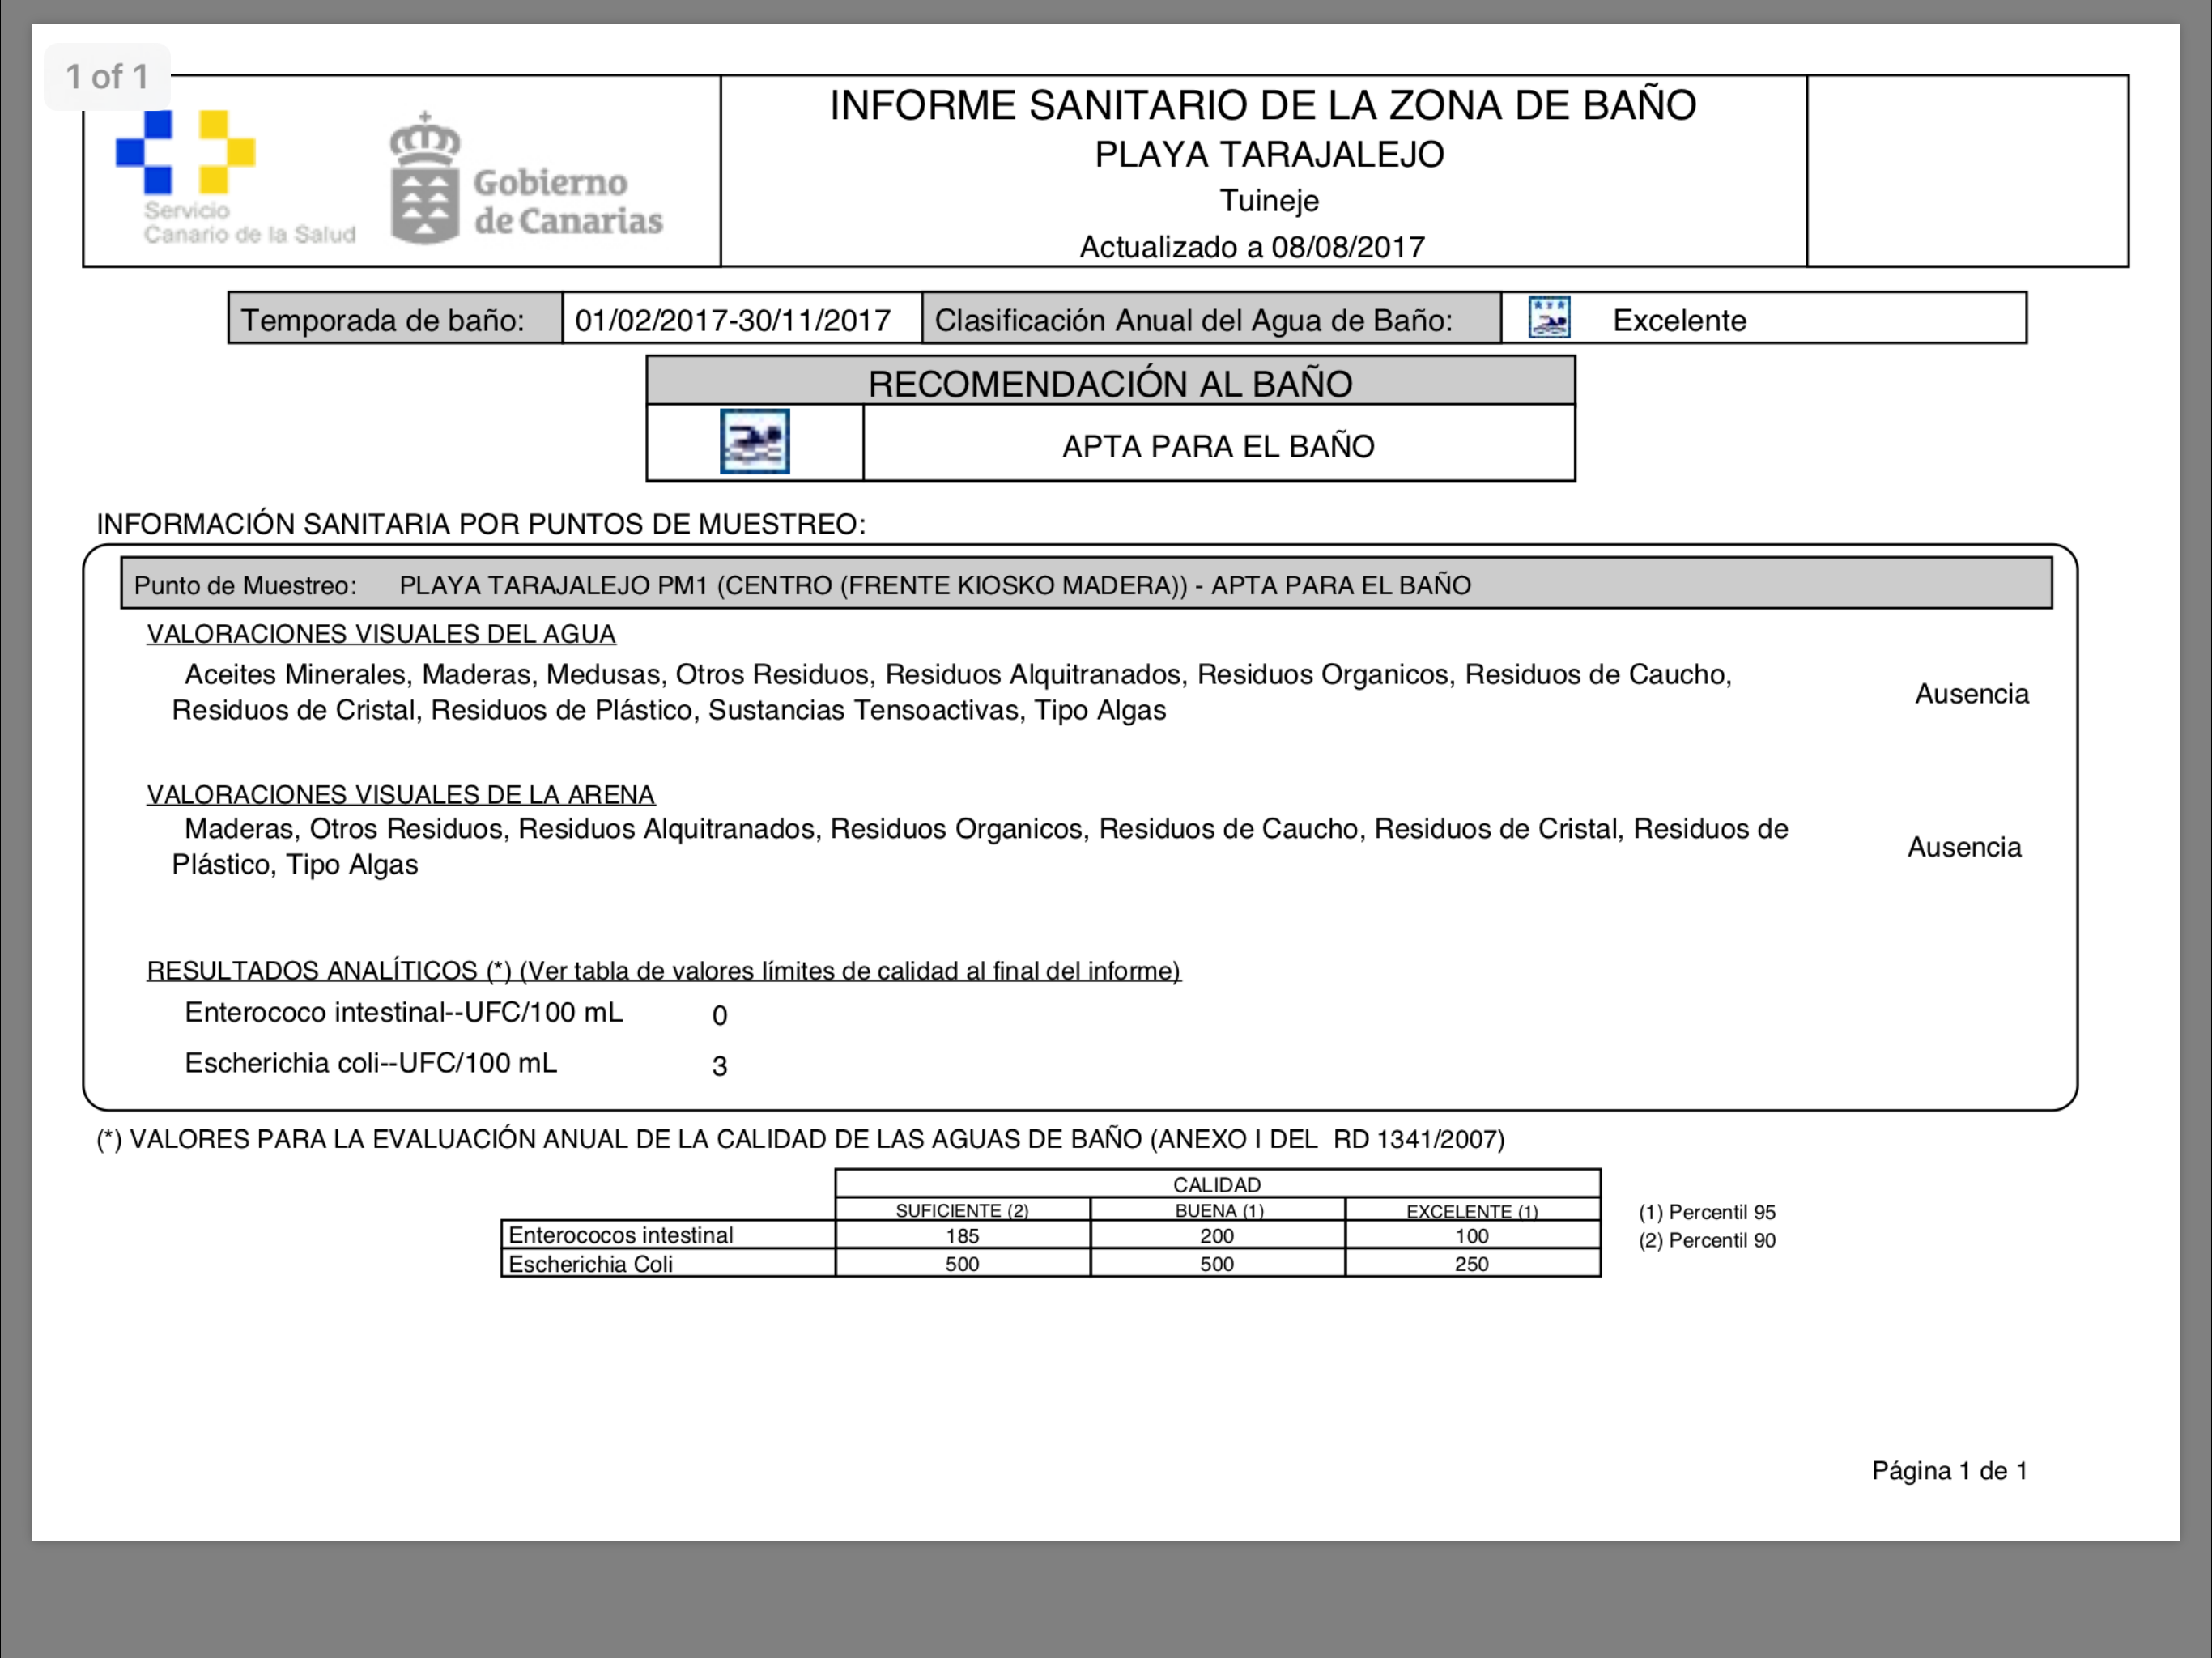Click the '1 of 1' page indicator

(107, 76)
